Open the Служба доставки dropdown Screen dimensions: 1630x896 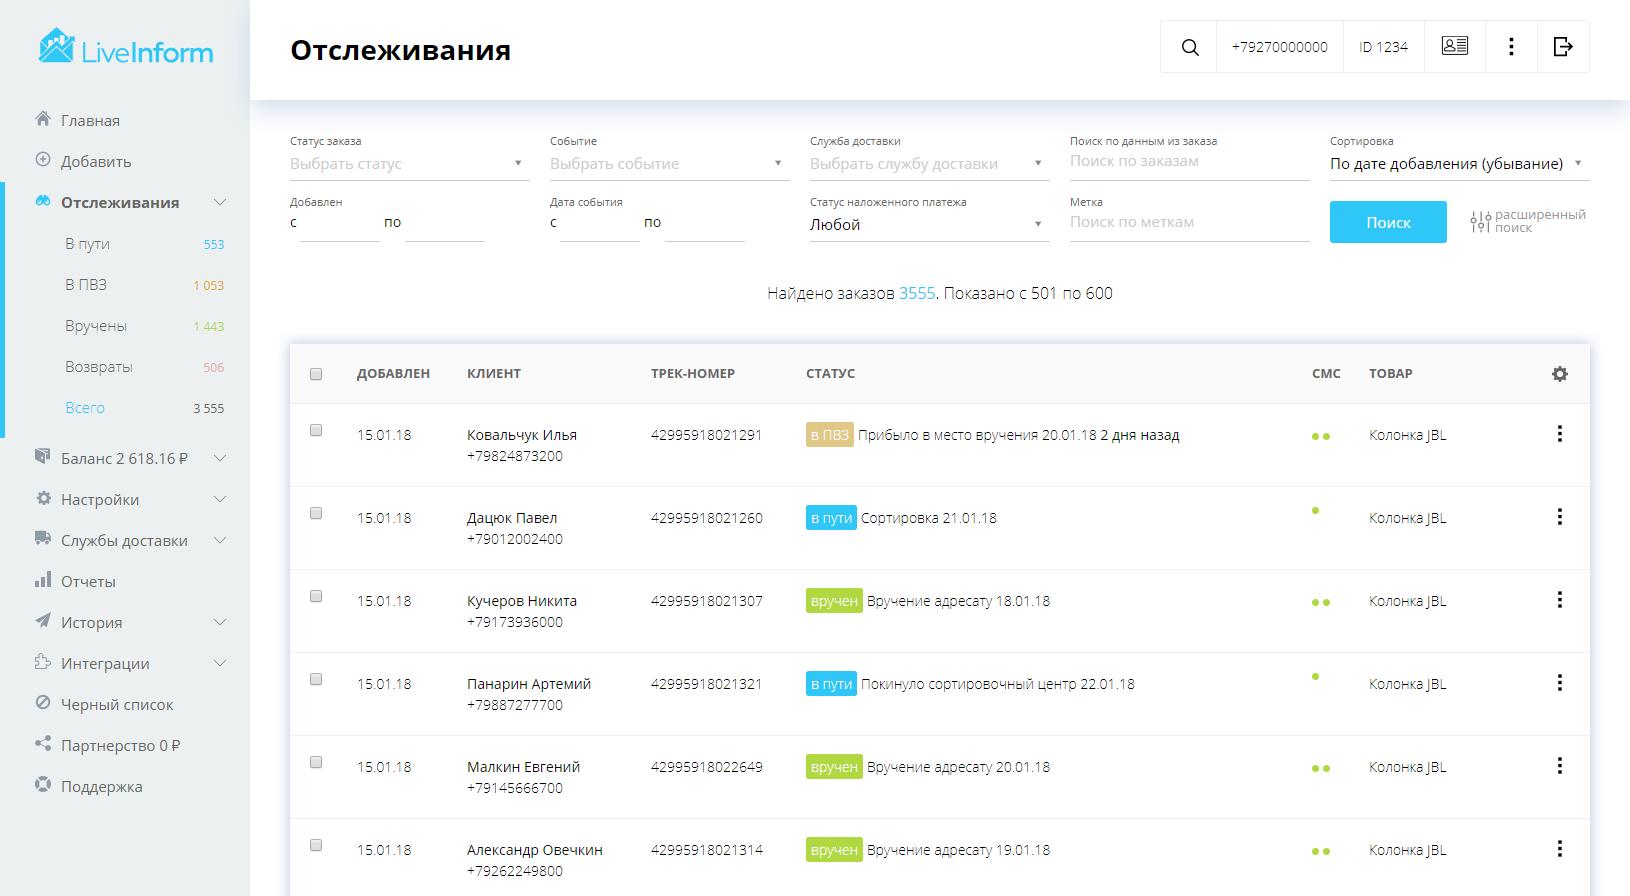click(x=929, y=164)
